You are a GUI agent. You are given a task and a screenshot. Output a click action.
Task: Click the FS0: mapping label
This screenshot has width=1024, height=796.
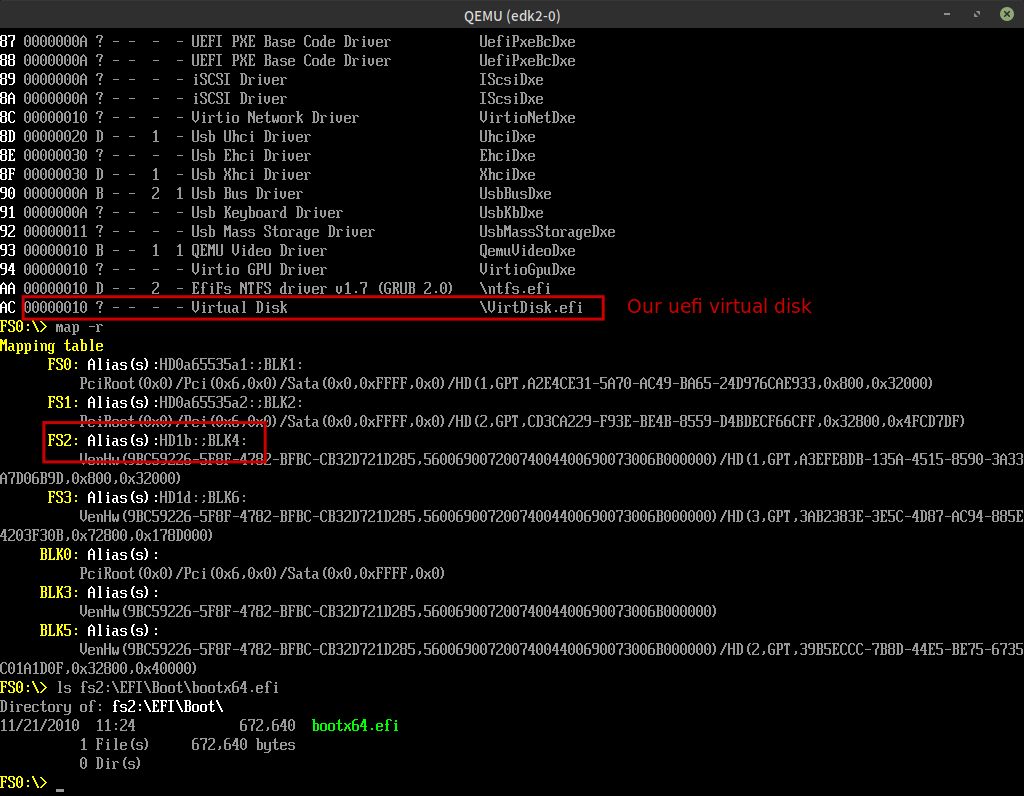click(63, 365)
